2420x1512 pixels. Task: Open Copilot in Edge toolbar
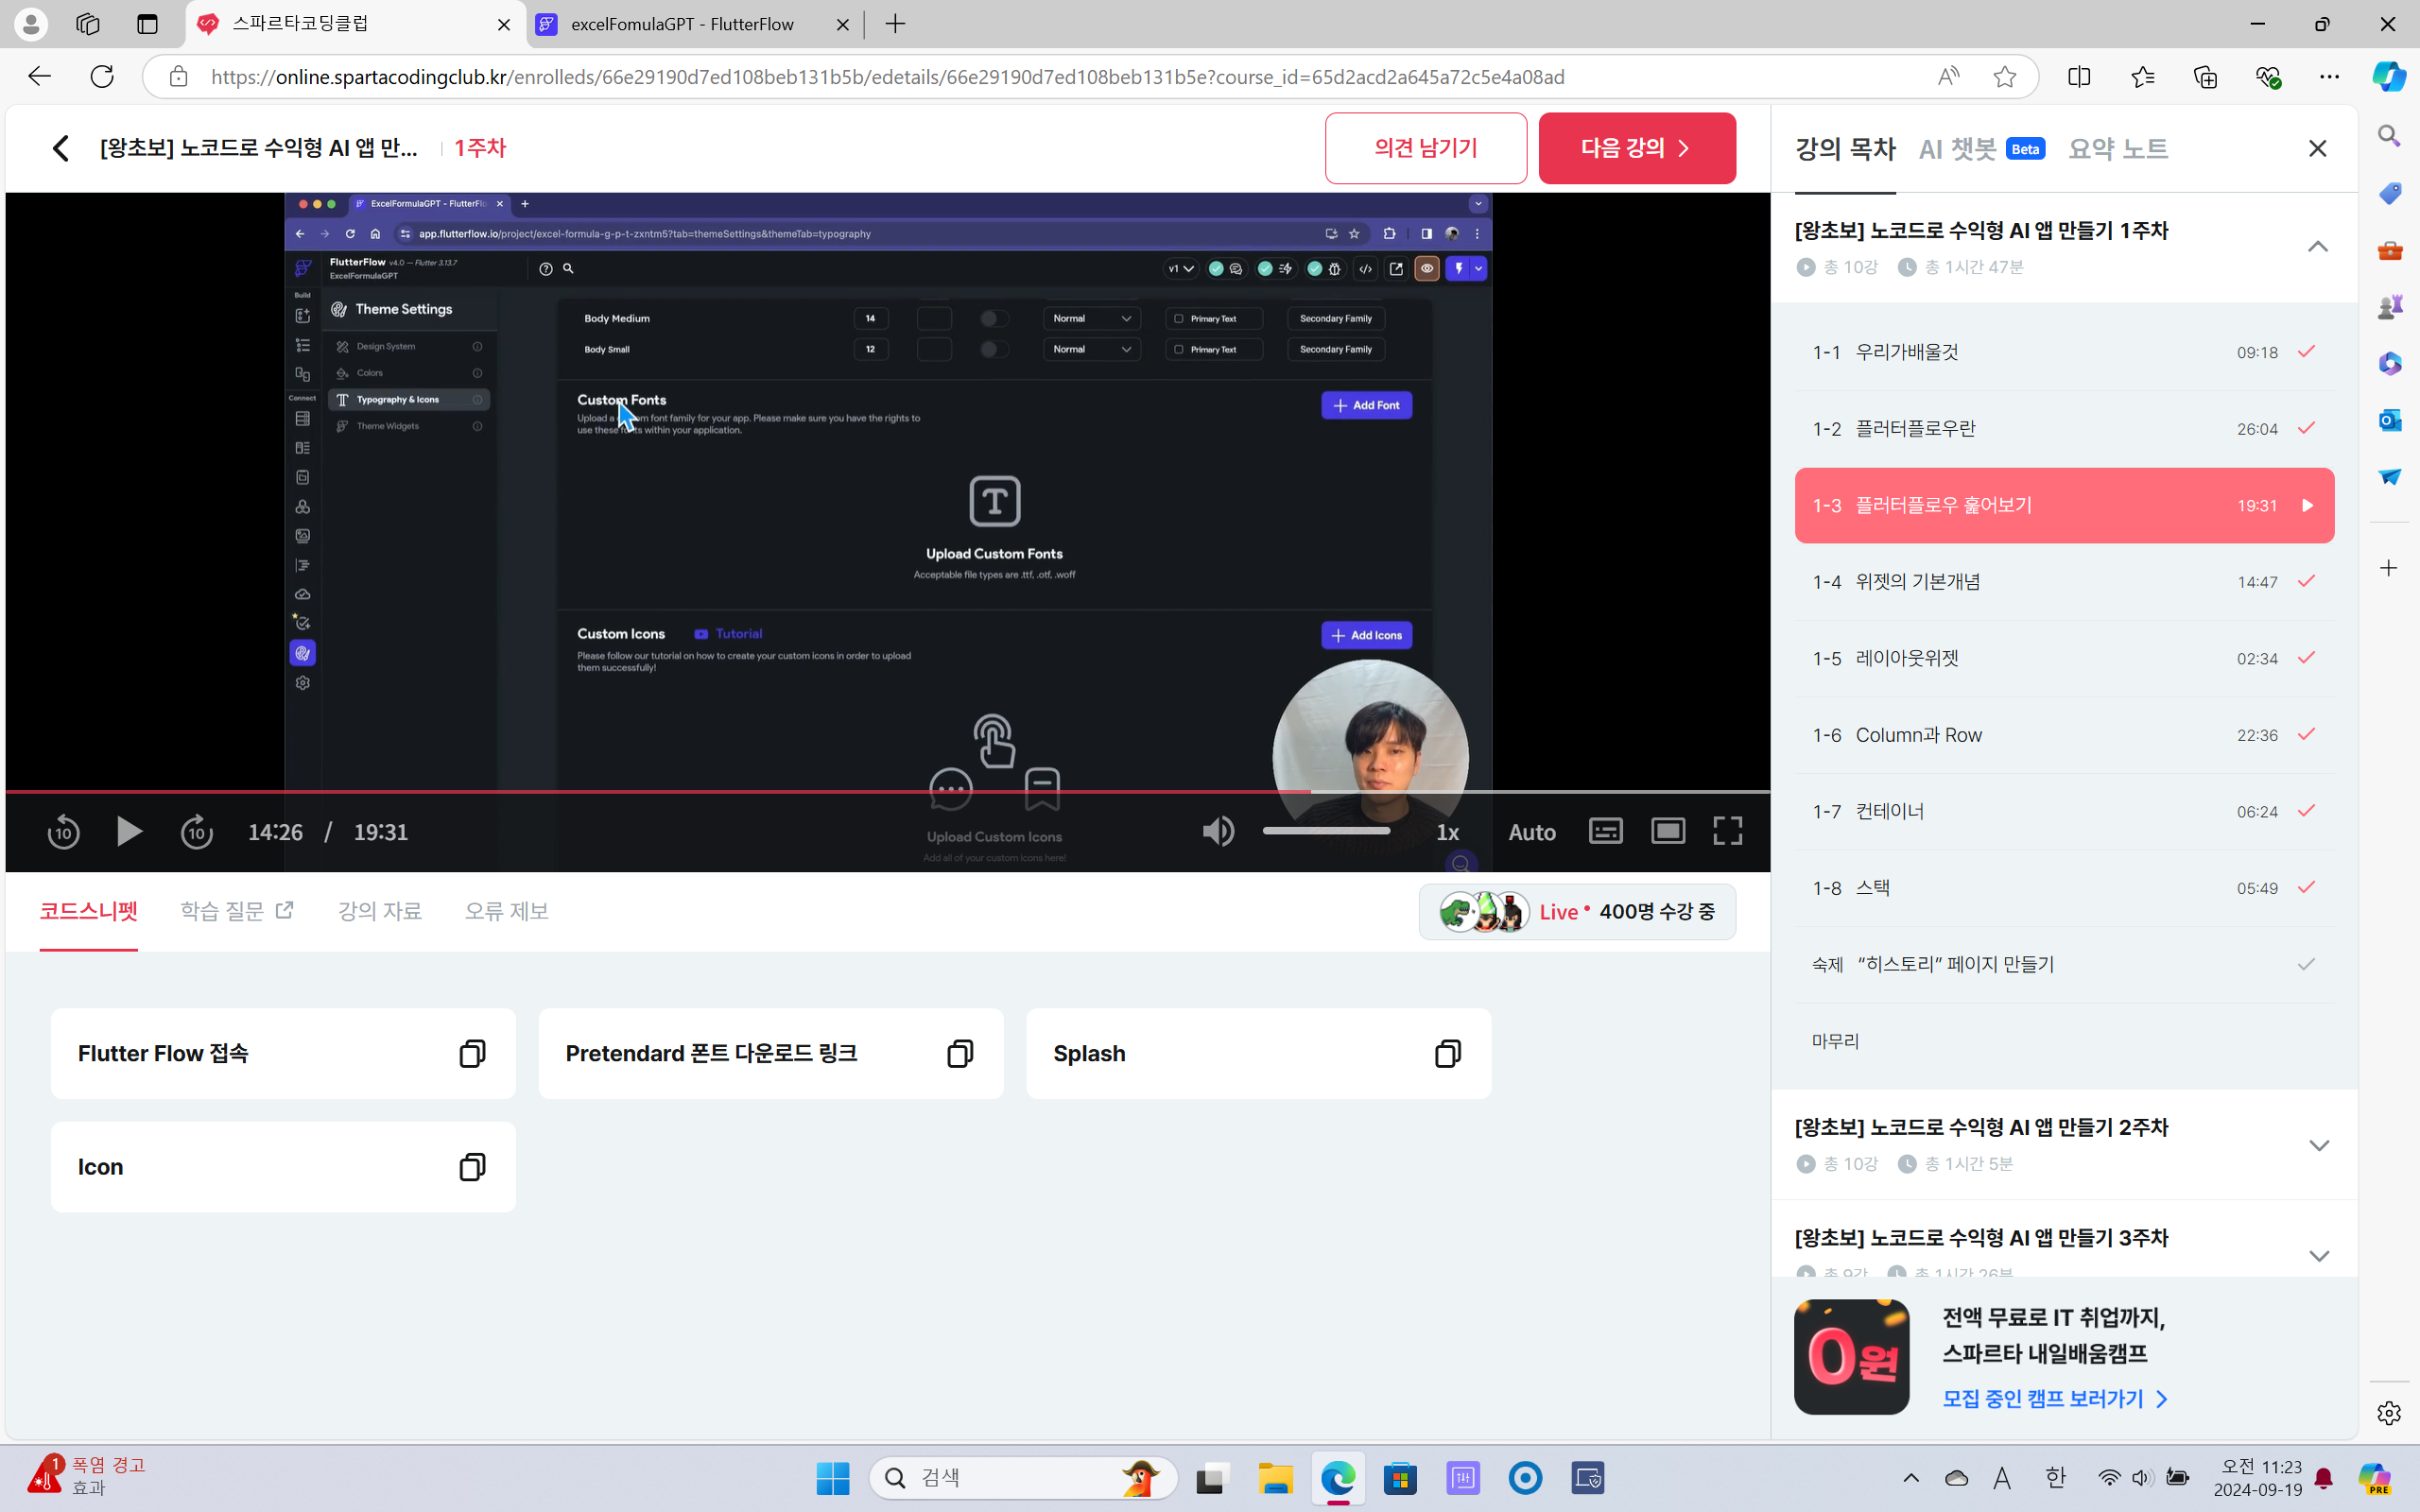(2389, 77)
